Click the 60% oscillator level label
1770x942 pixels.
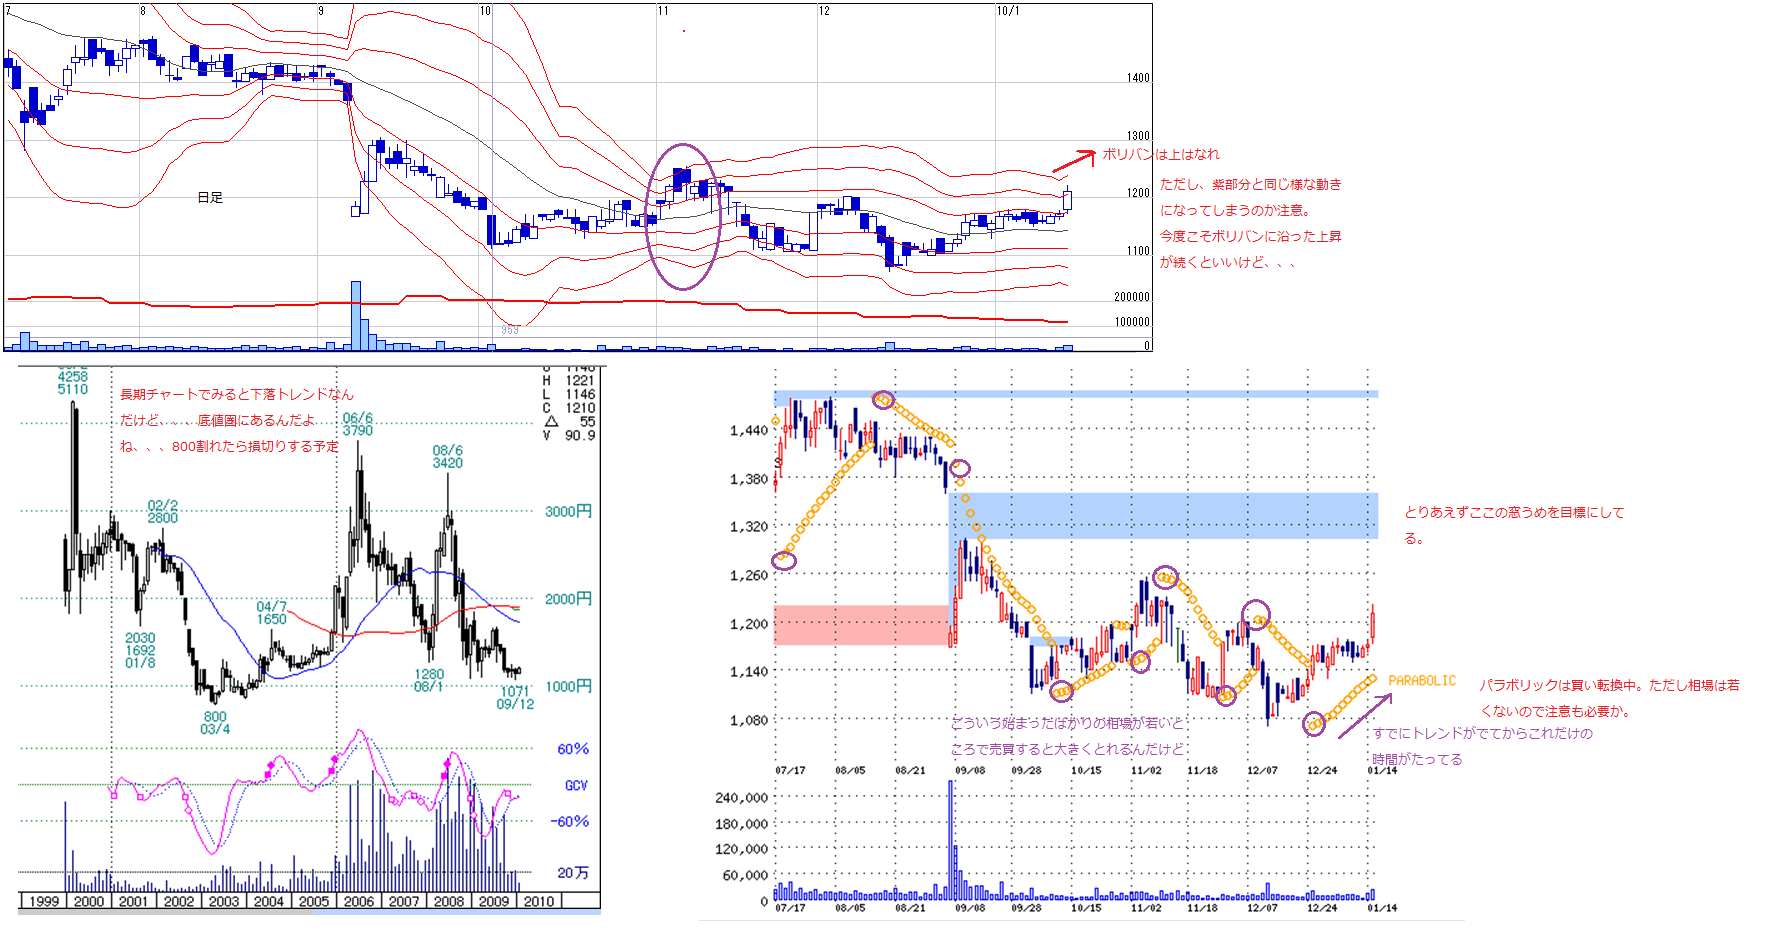pos(573,749)
